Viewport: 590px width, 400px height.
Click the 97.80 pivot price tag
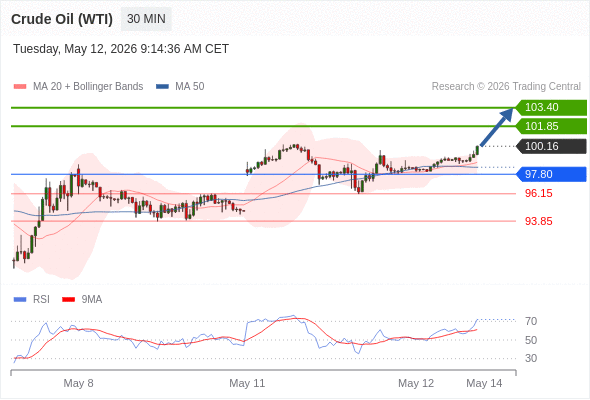551,174
